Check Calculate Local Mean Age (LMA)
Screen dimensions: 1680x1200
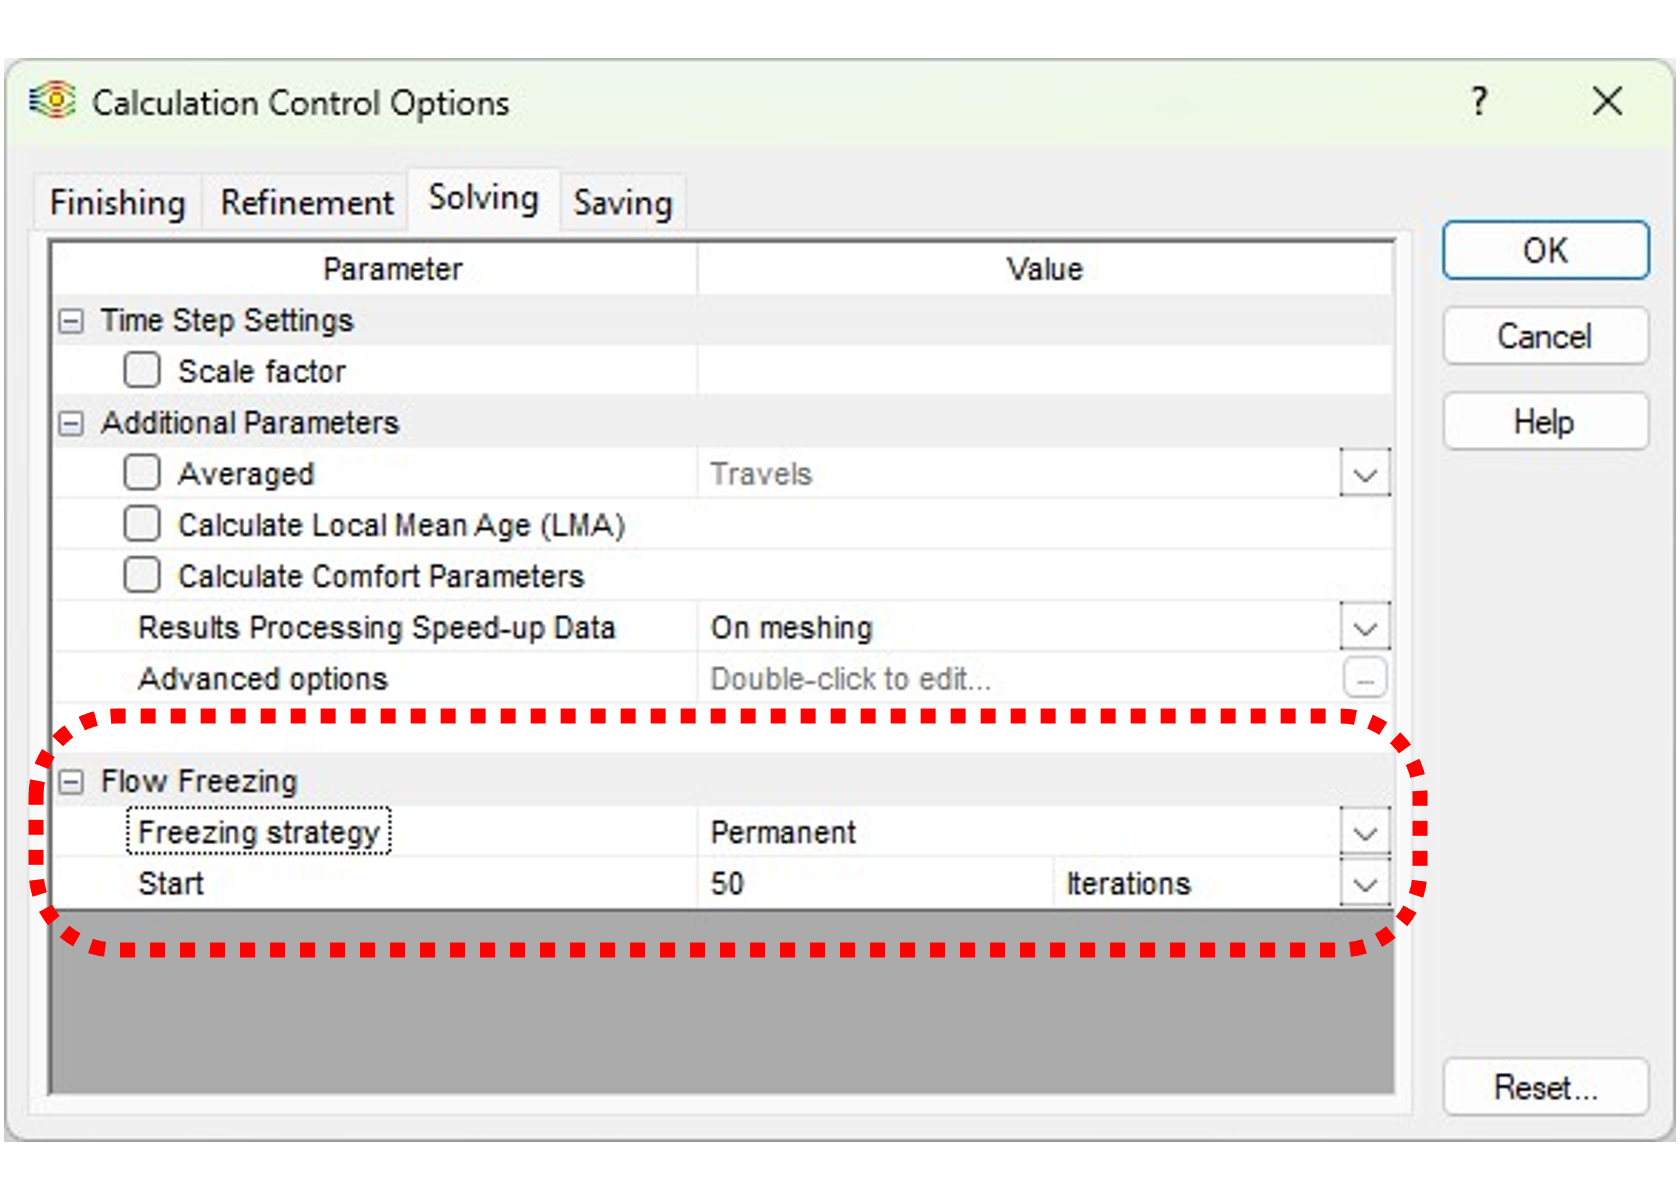coord(142,523)
